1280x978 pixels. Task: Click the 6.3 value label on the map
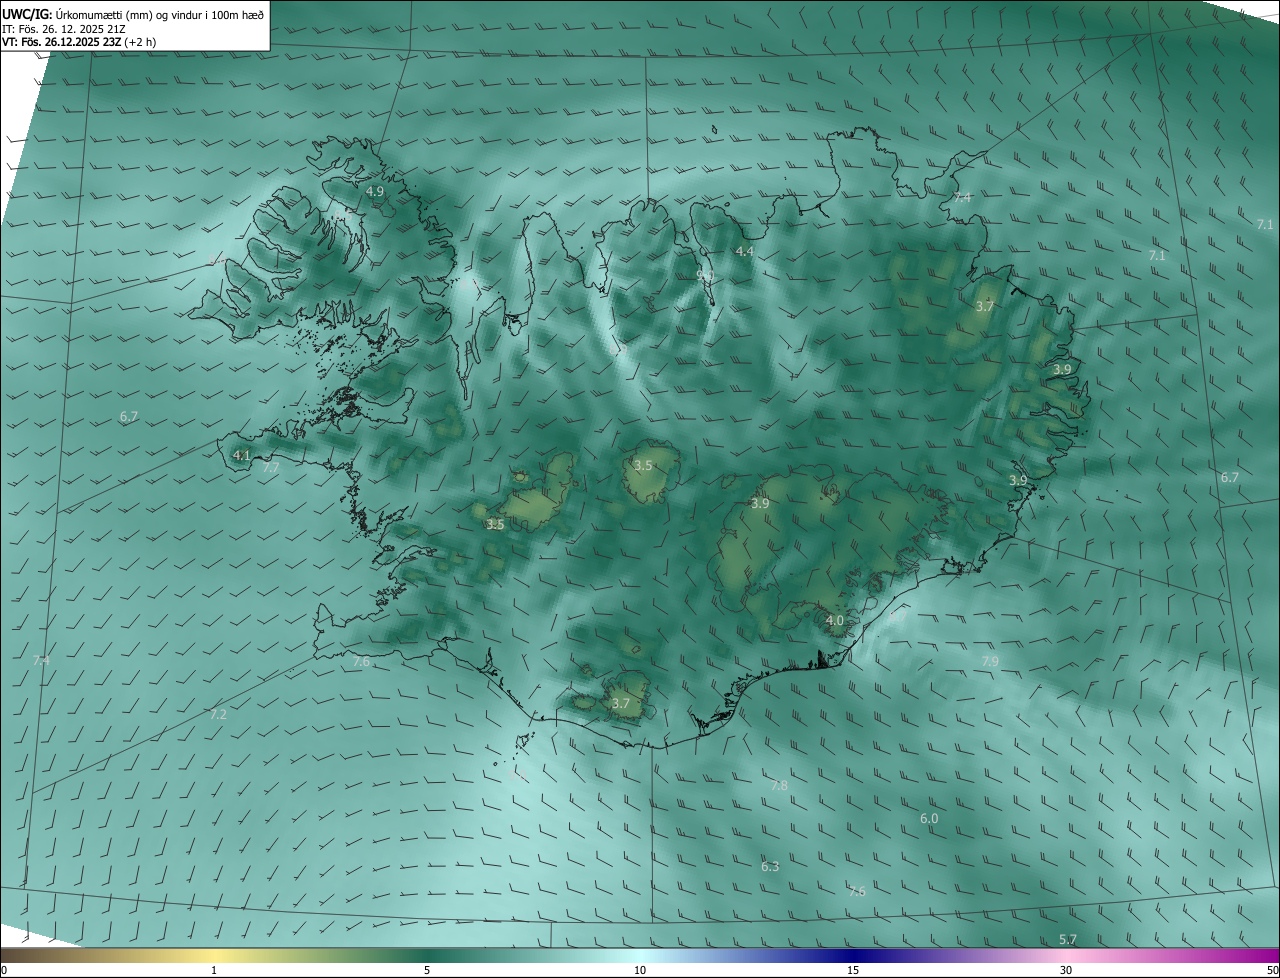pos(770,867)
